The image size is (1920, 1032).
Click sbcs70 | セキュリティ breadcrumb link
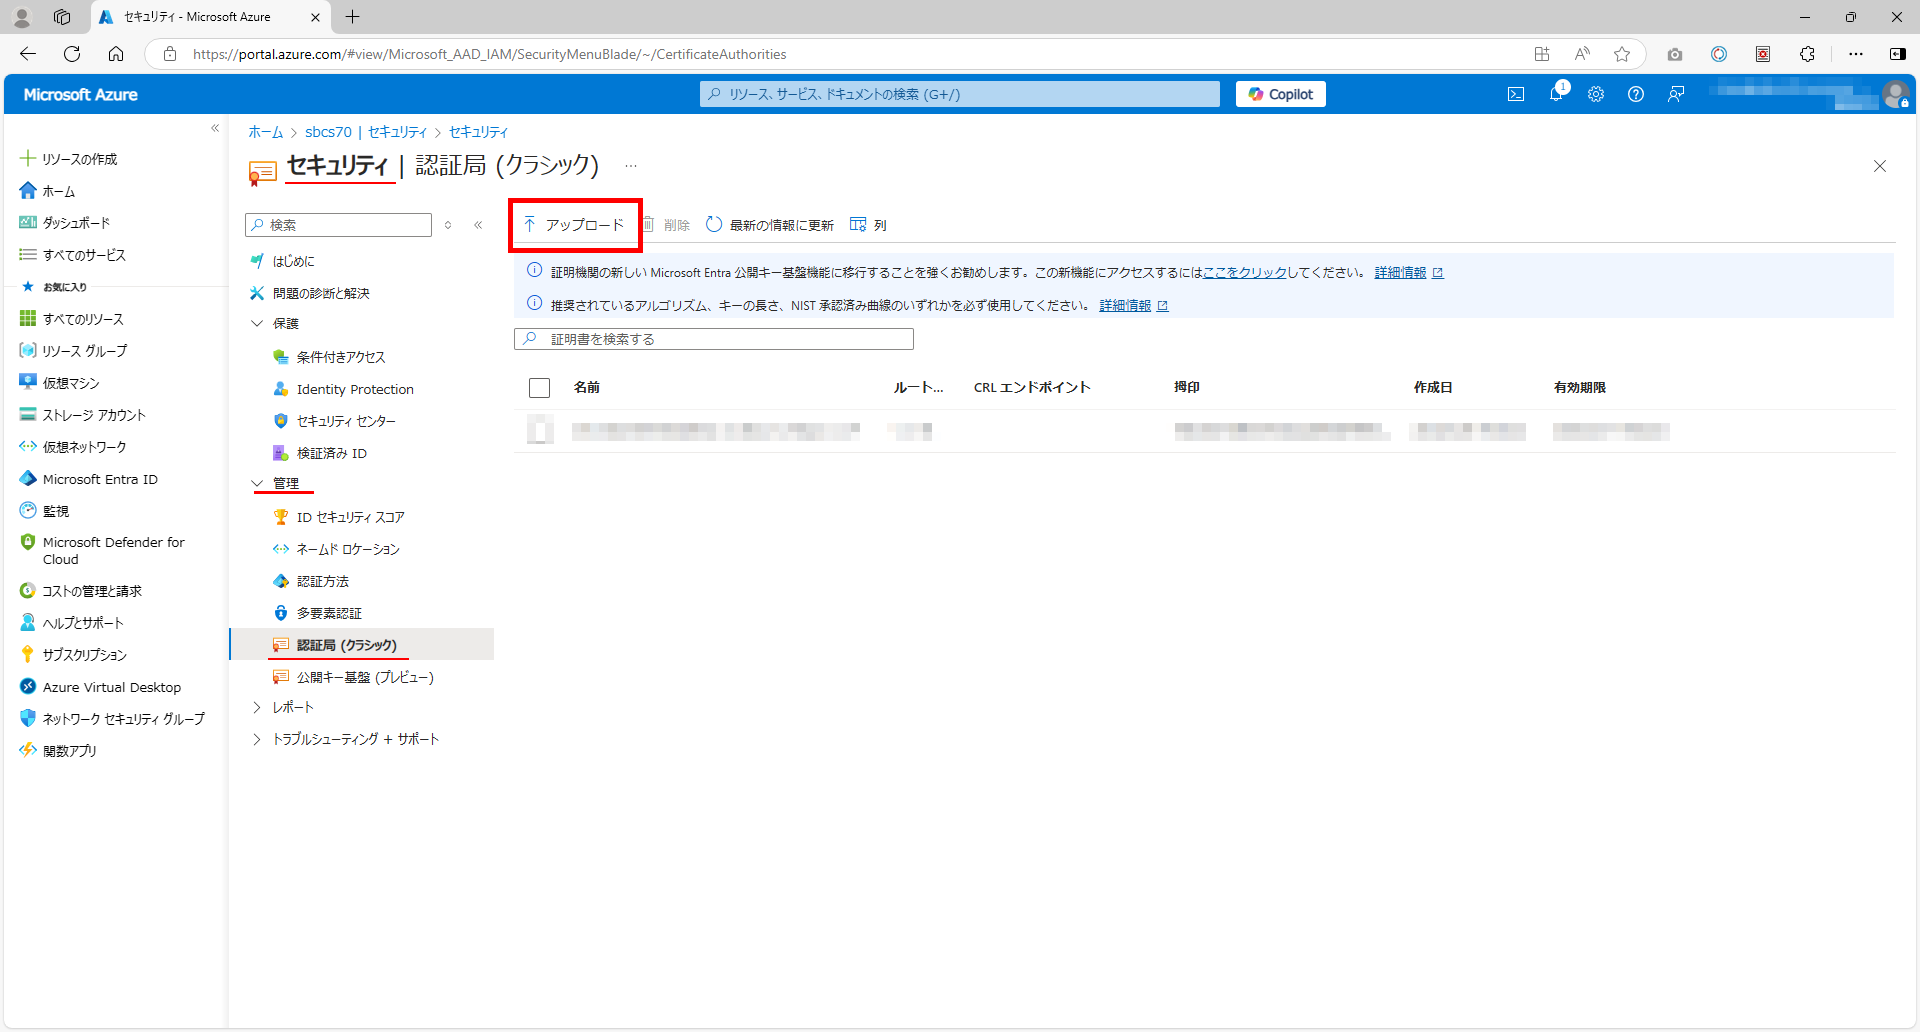pos(366,132)
